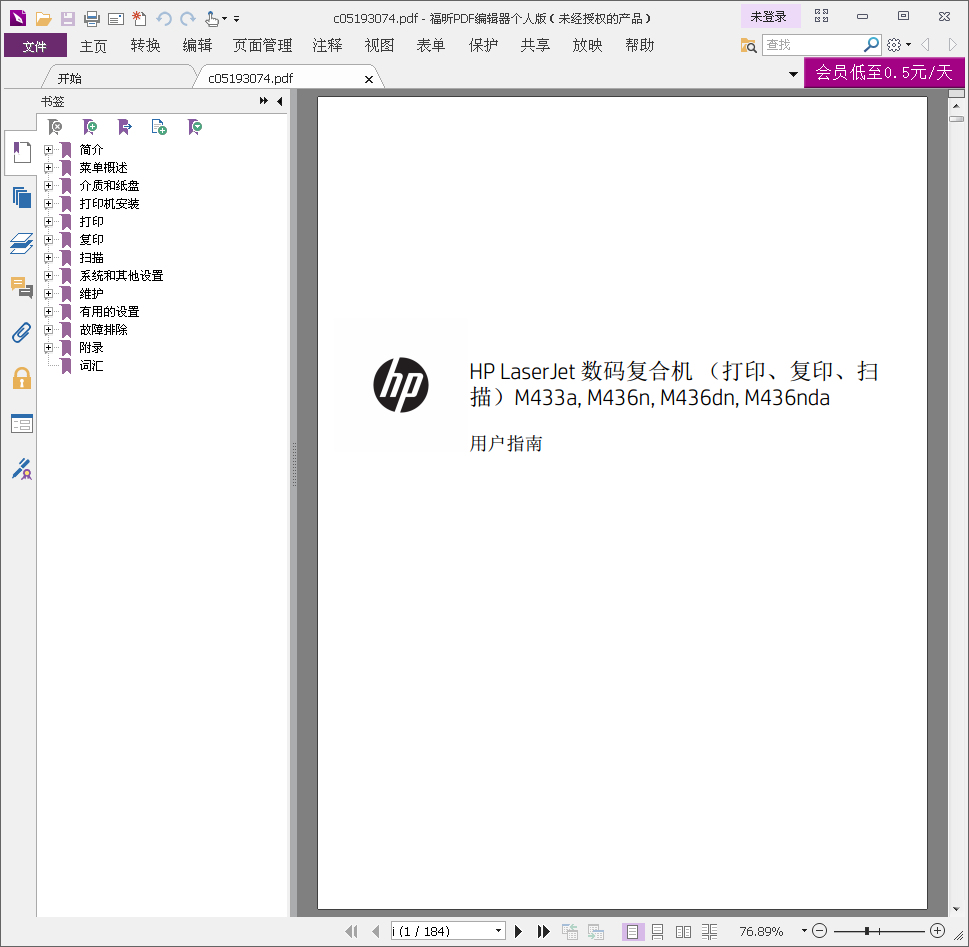Click the email document icon in quick toolbar
Image resolution: width=969 pixels, height=947 pixels.
[116, 19]
